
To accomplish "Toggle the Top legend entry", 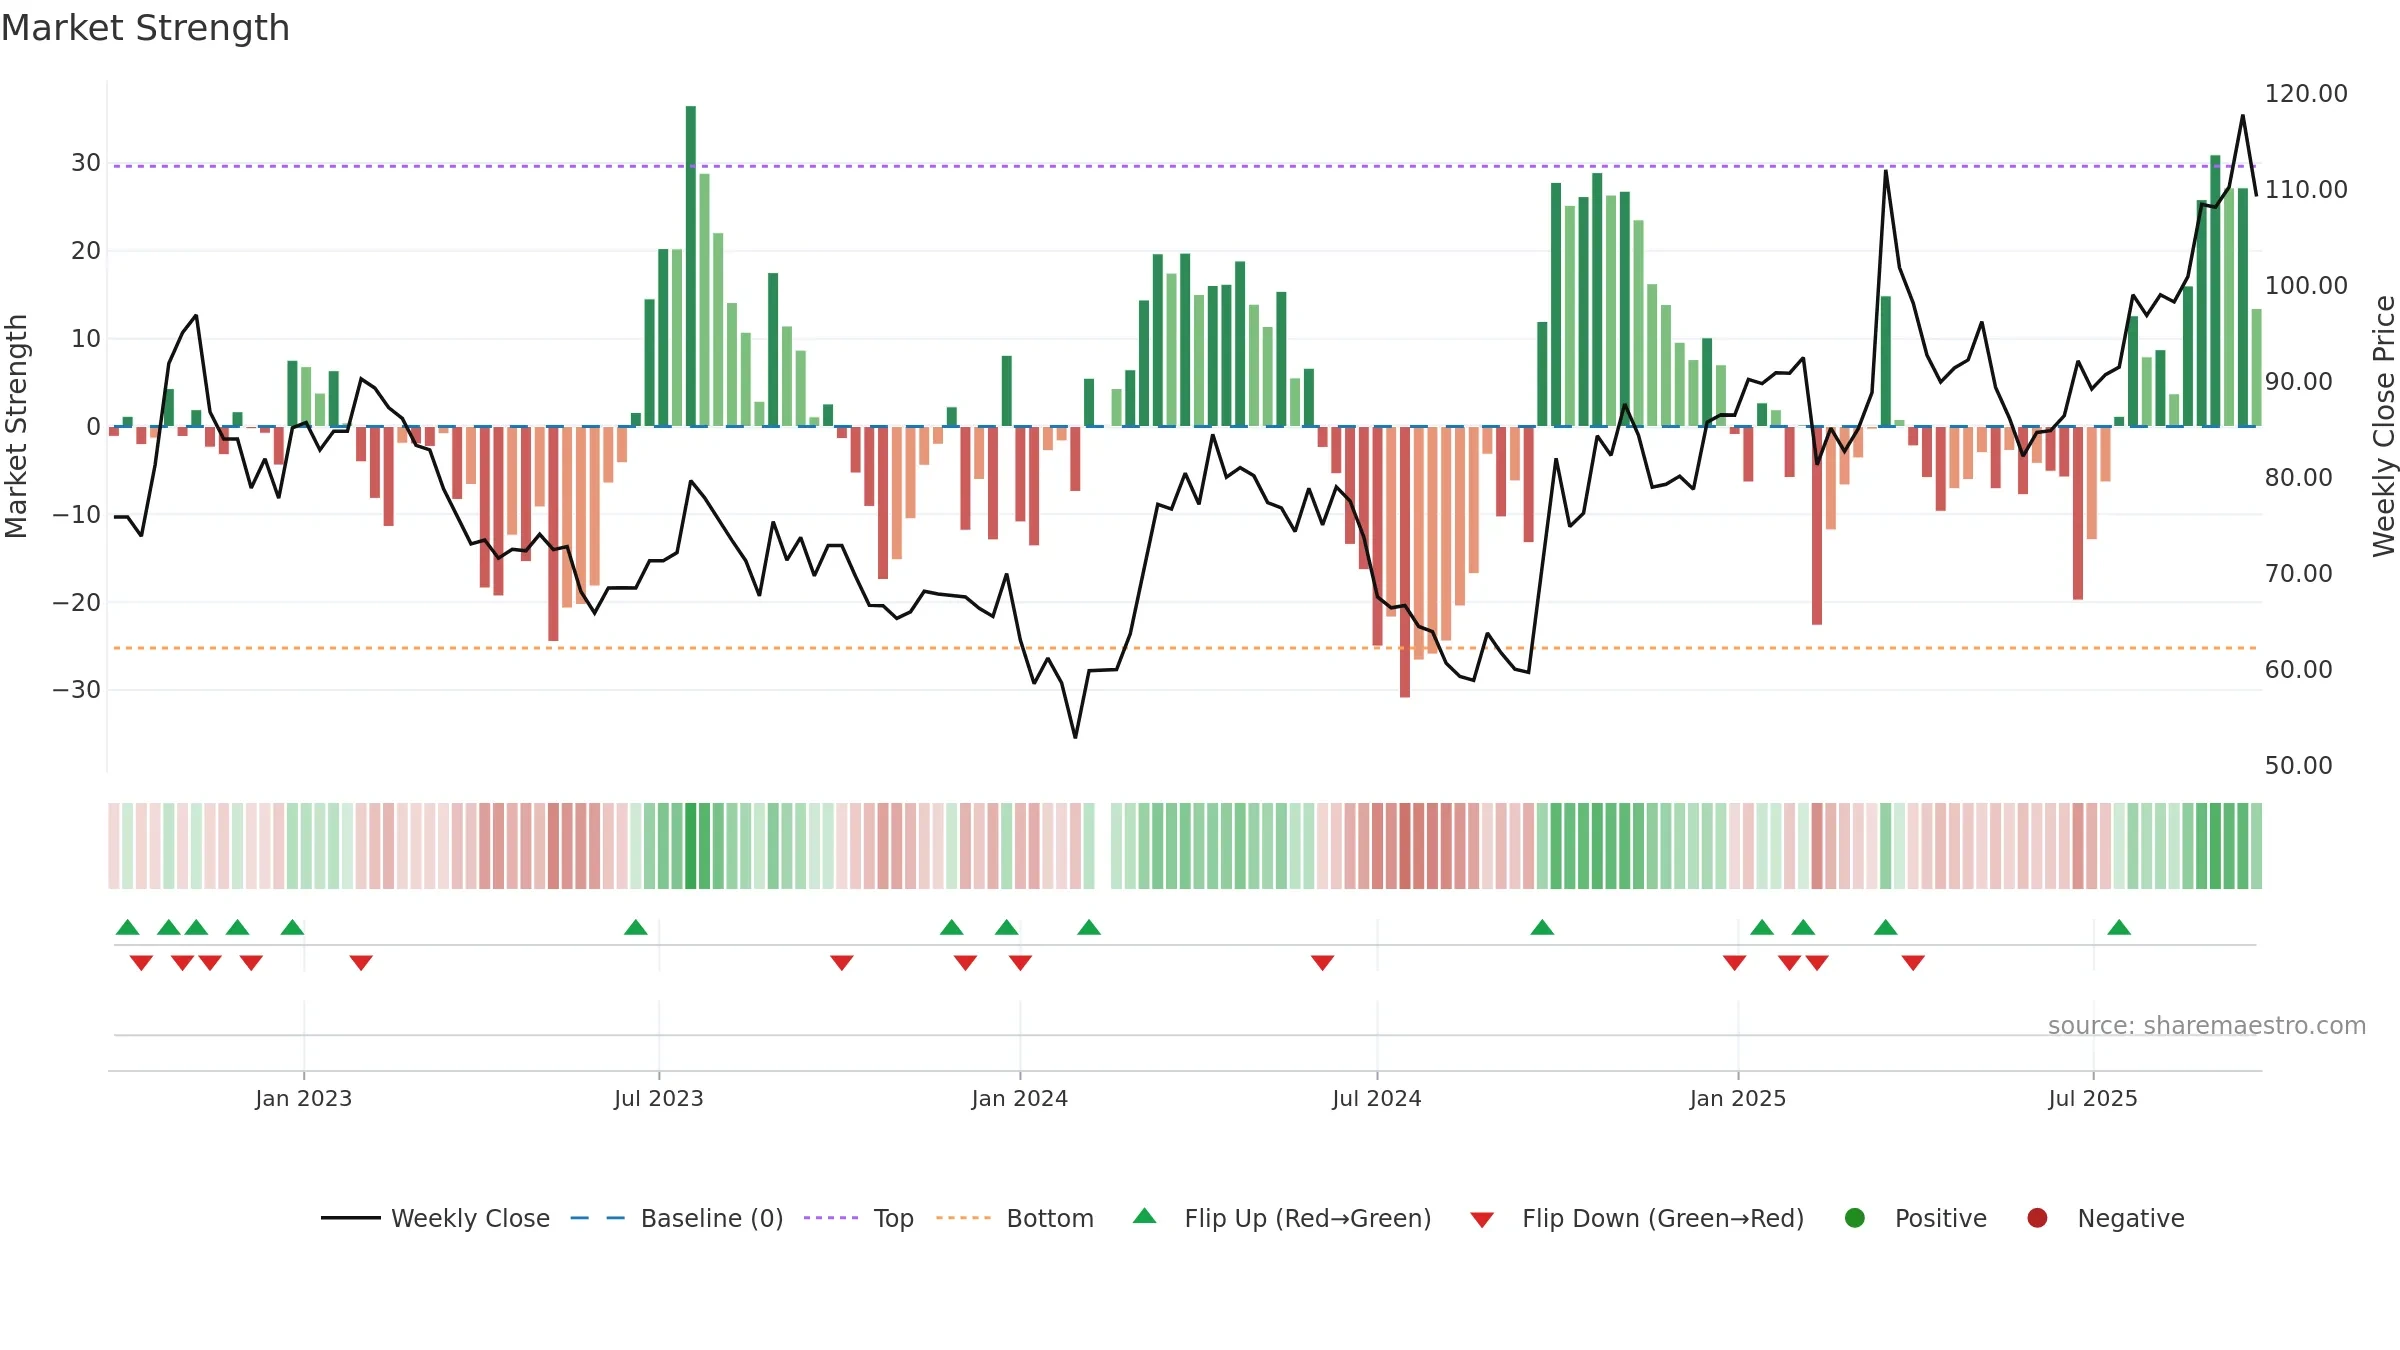I will pyautogui.click(x=859, y=1218).
